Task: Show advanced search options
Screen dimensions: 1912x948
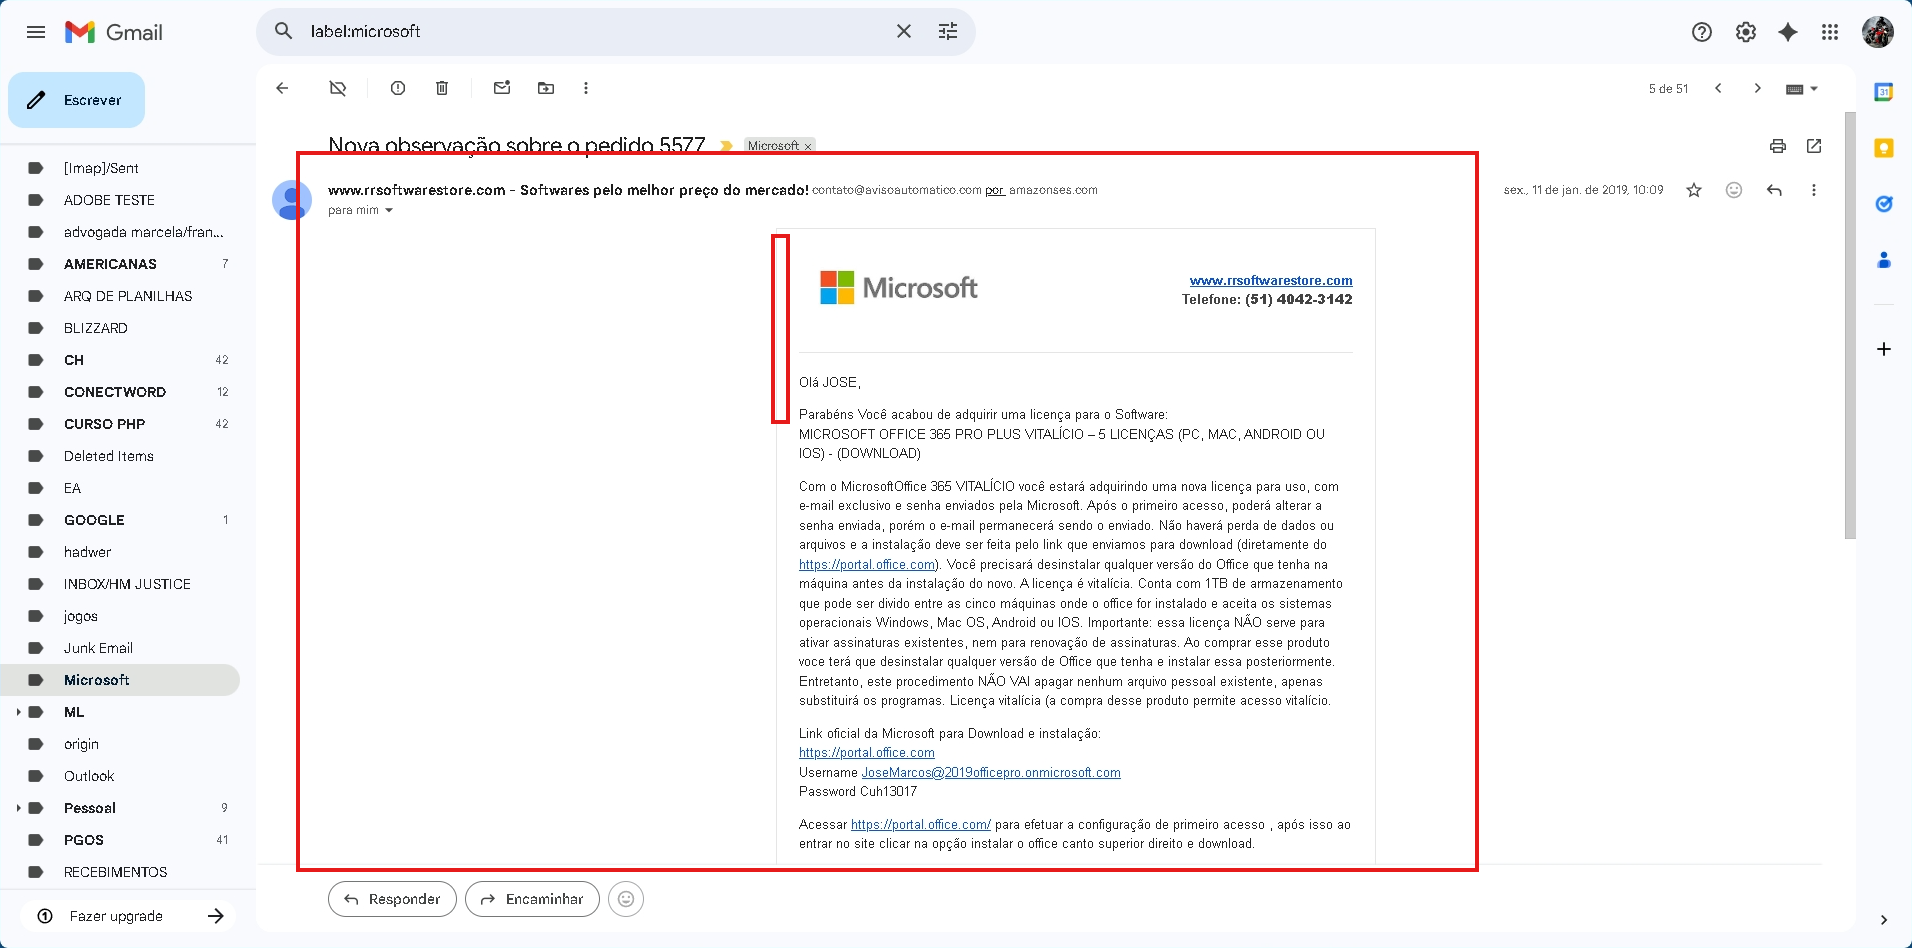Action: tap(948, 32)
